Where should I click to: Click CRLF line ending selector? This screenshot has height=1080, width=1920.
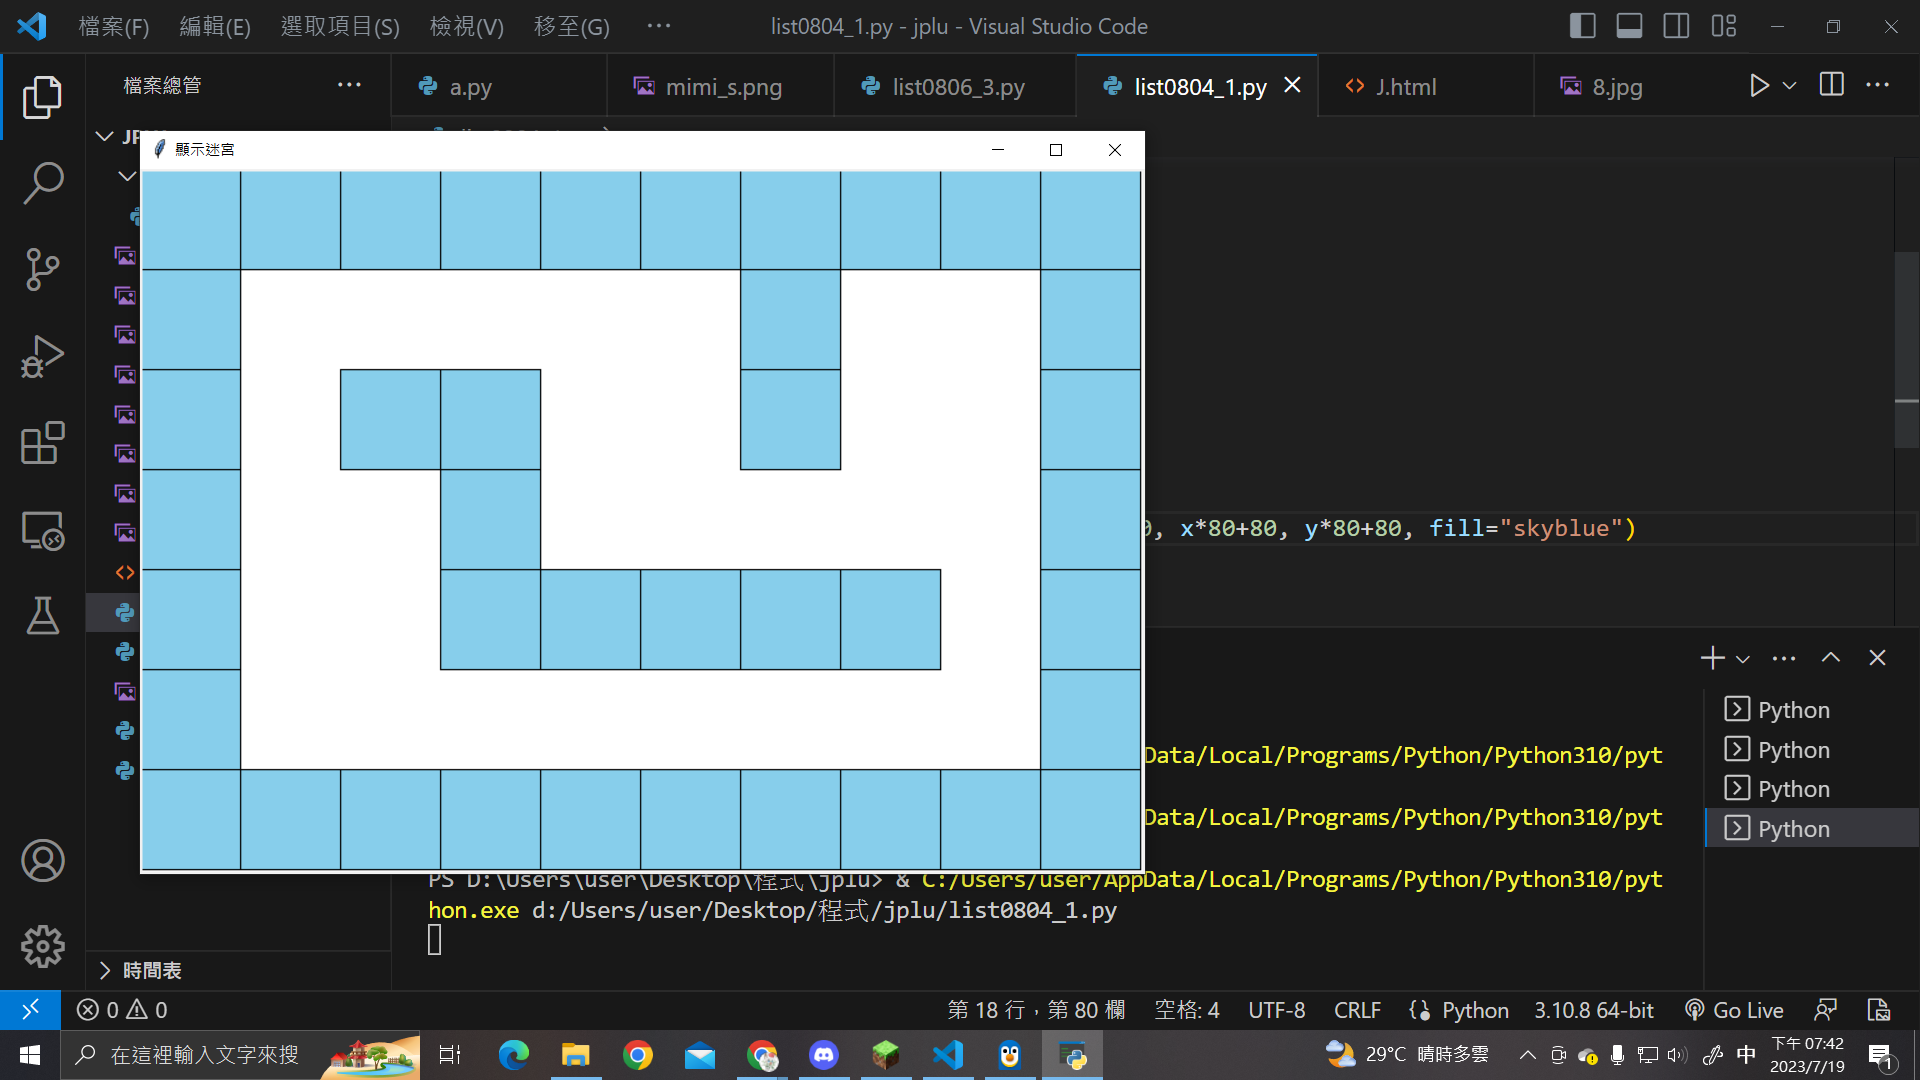(1356, 1010)
